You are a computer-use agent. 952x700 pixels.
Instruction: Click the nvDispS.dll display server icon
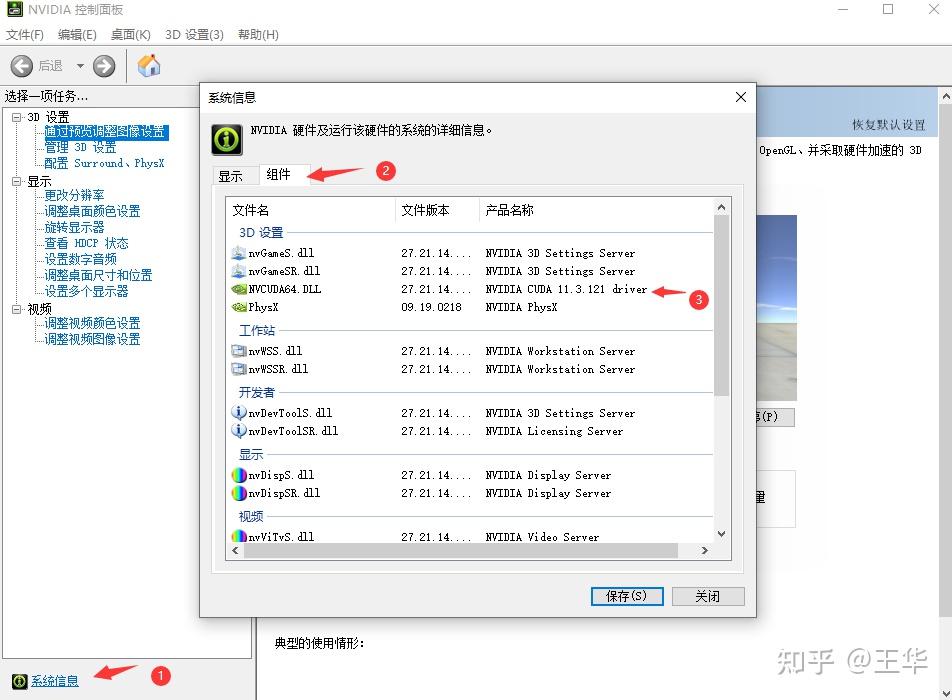pos(240,475)
